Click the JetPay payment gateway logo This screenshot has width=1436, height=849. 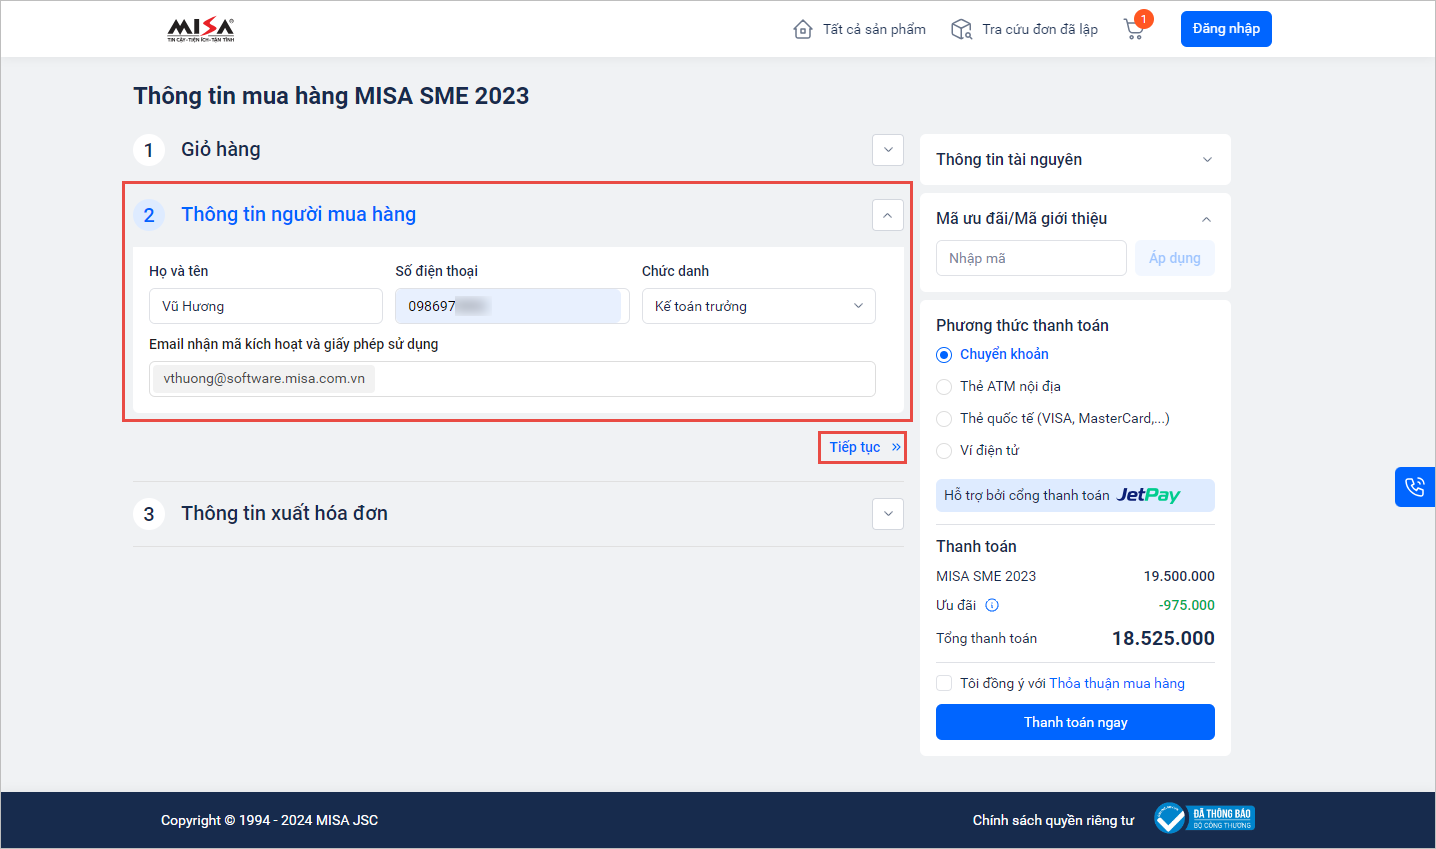tap(1148, 495)
